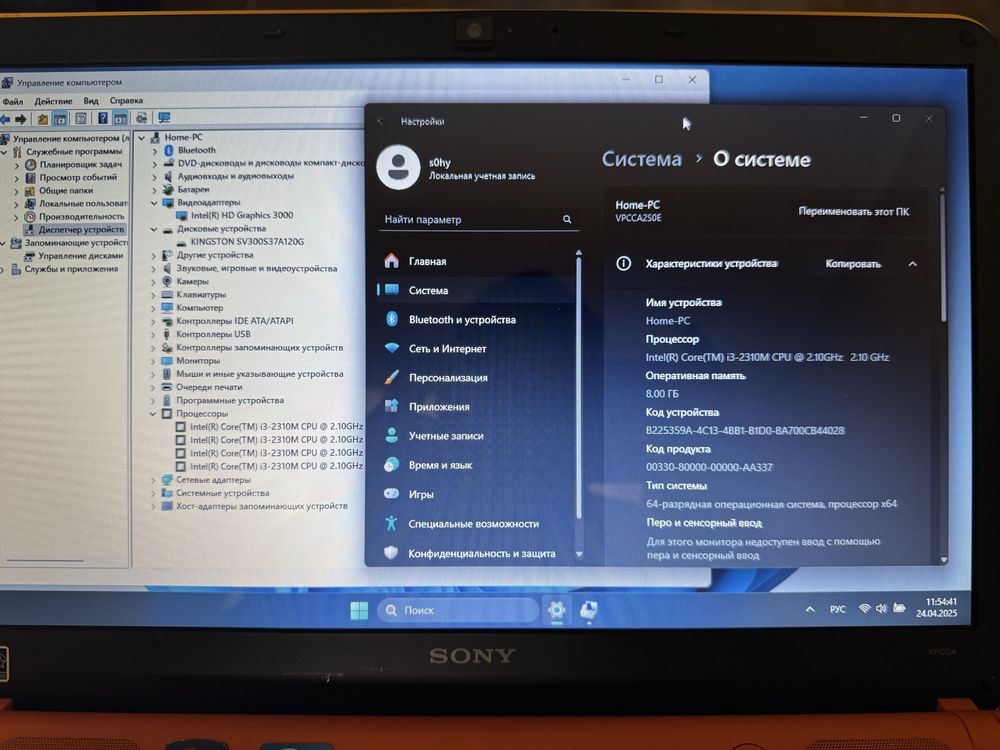
Task: Select Intel(R) HD Graphics 3000 device
Action: tap(242, 216)
